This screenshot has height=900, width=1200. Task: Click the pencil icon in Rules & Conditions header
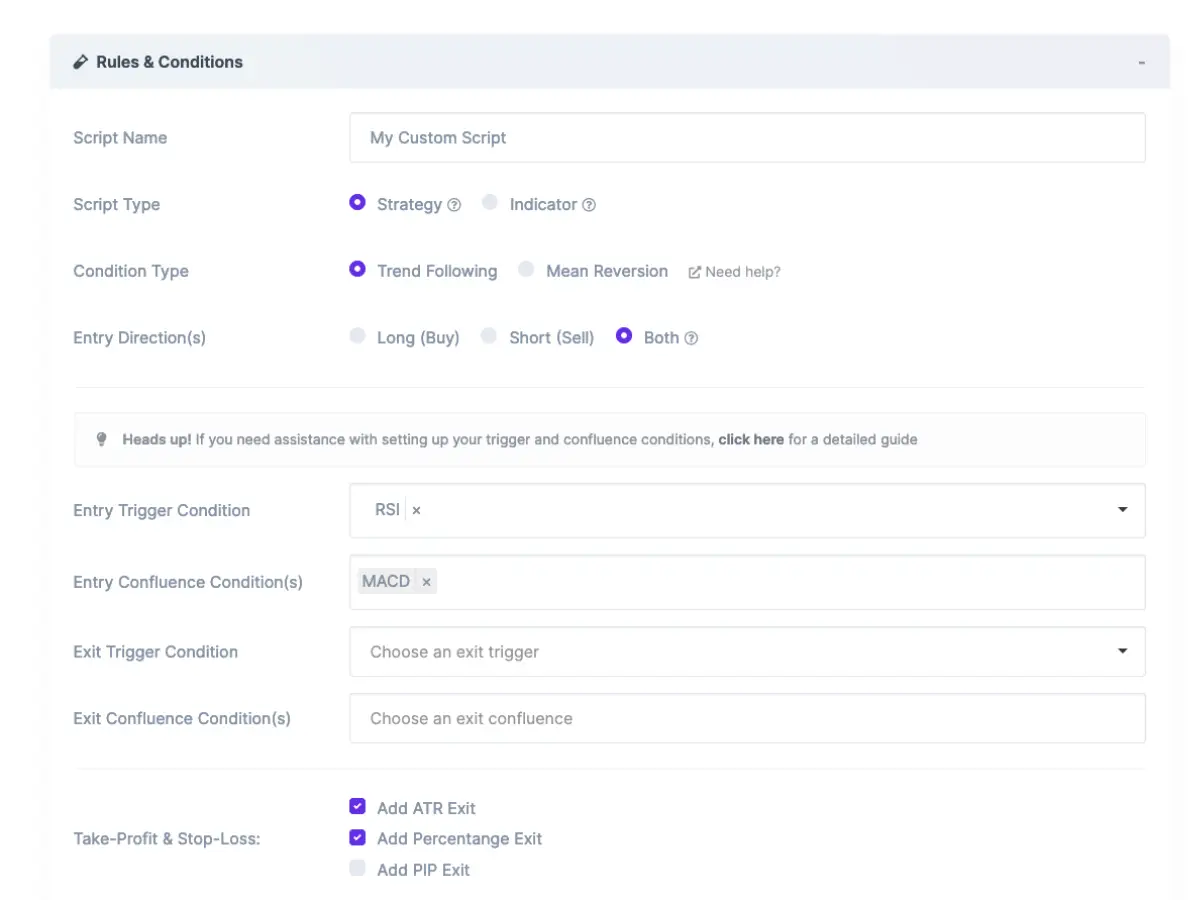81,62
